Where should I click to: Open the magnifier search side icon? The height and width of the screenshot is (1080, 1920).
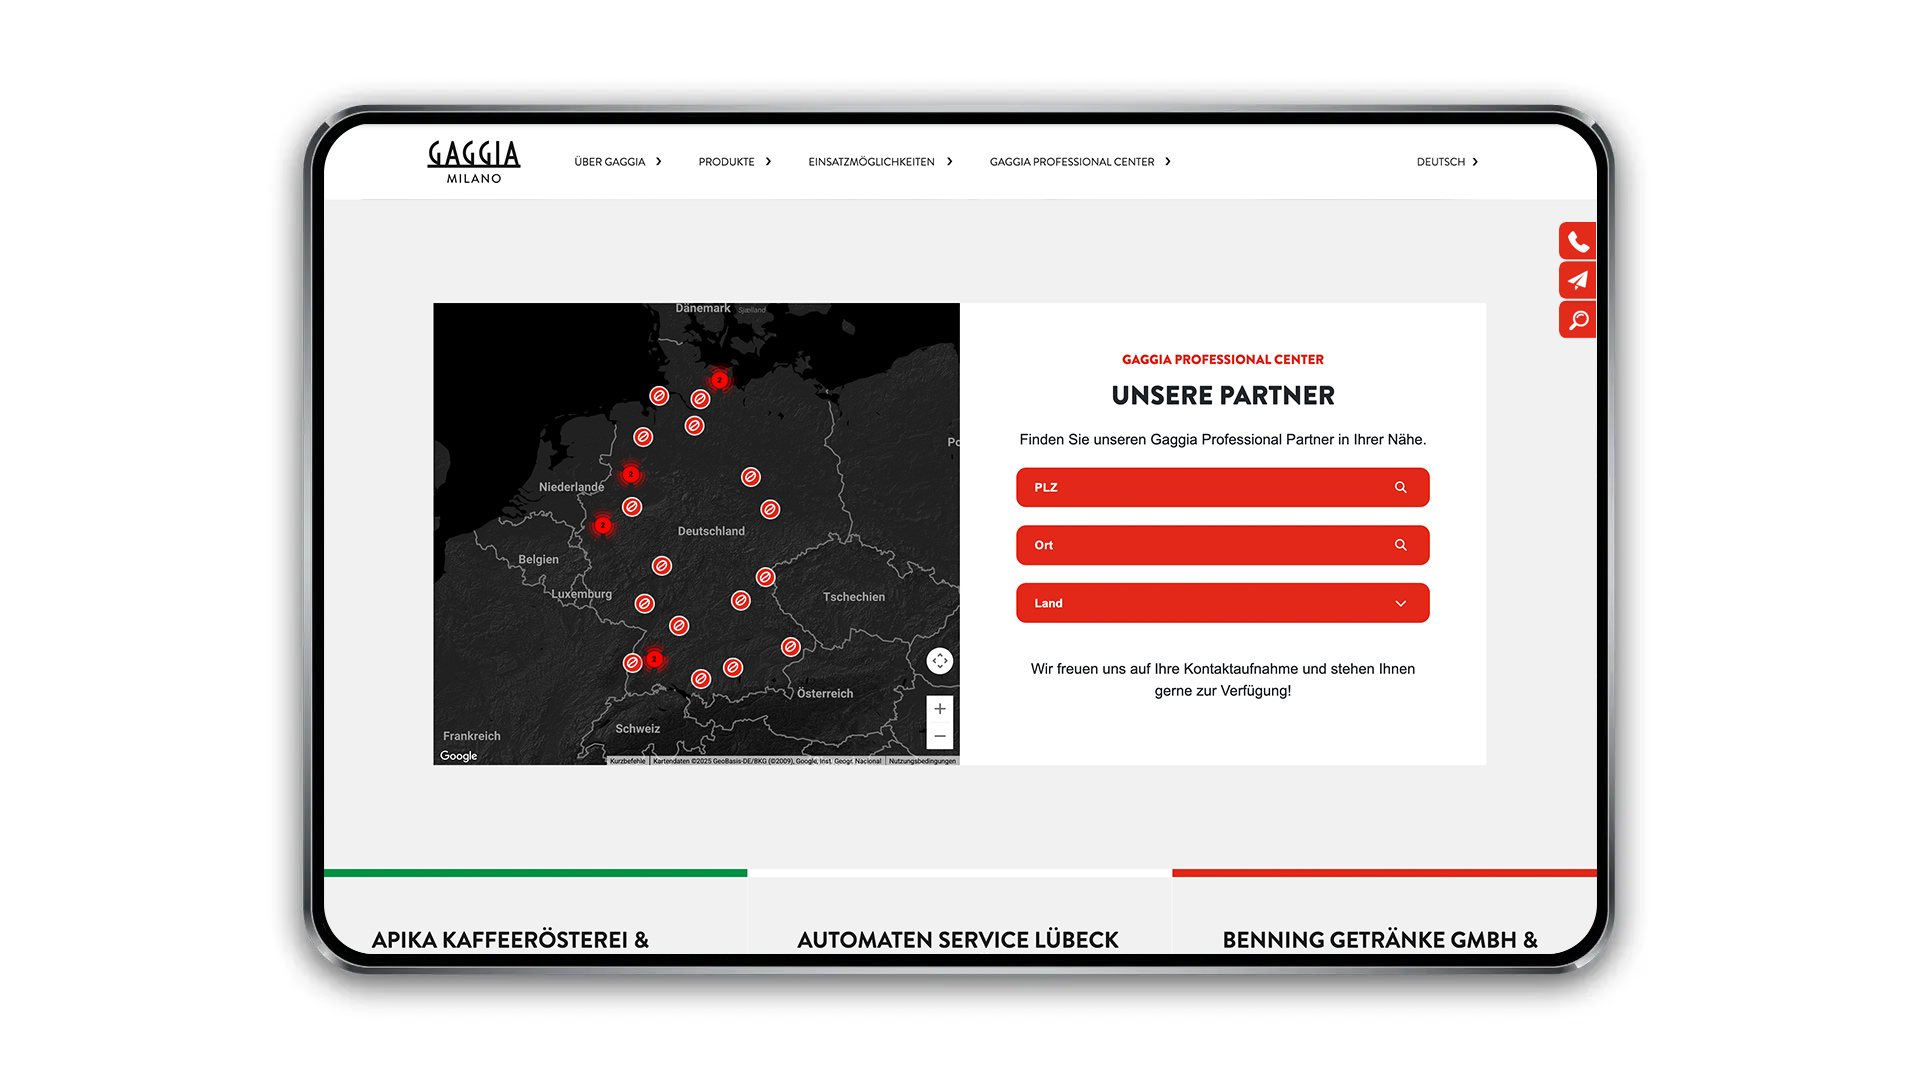[x=1577, y=320]
